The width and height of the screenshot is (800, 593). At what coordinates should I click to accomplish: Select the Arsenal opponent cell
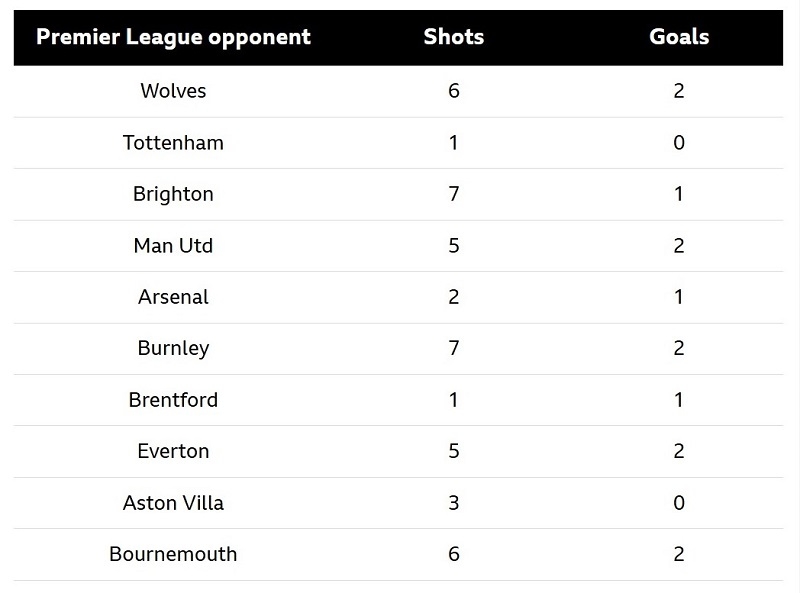point(173,297)
